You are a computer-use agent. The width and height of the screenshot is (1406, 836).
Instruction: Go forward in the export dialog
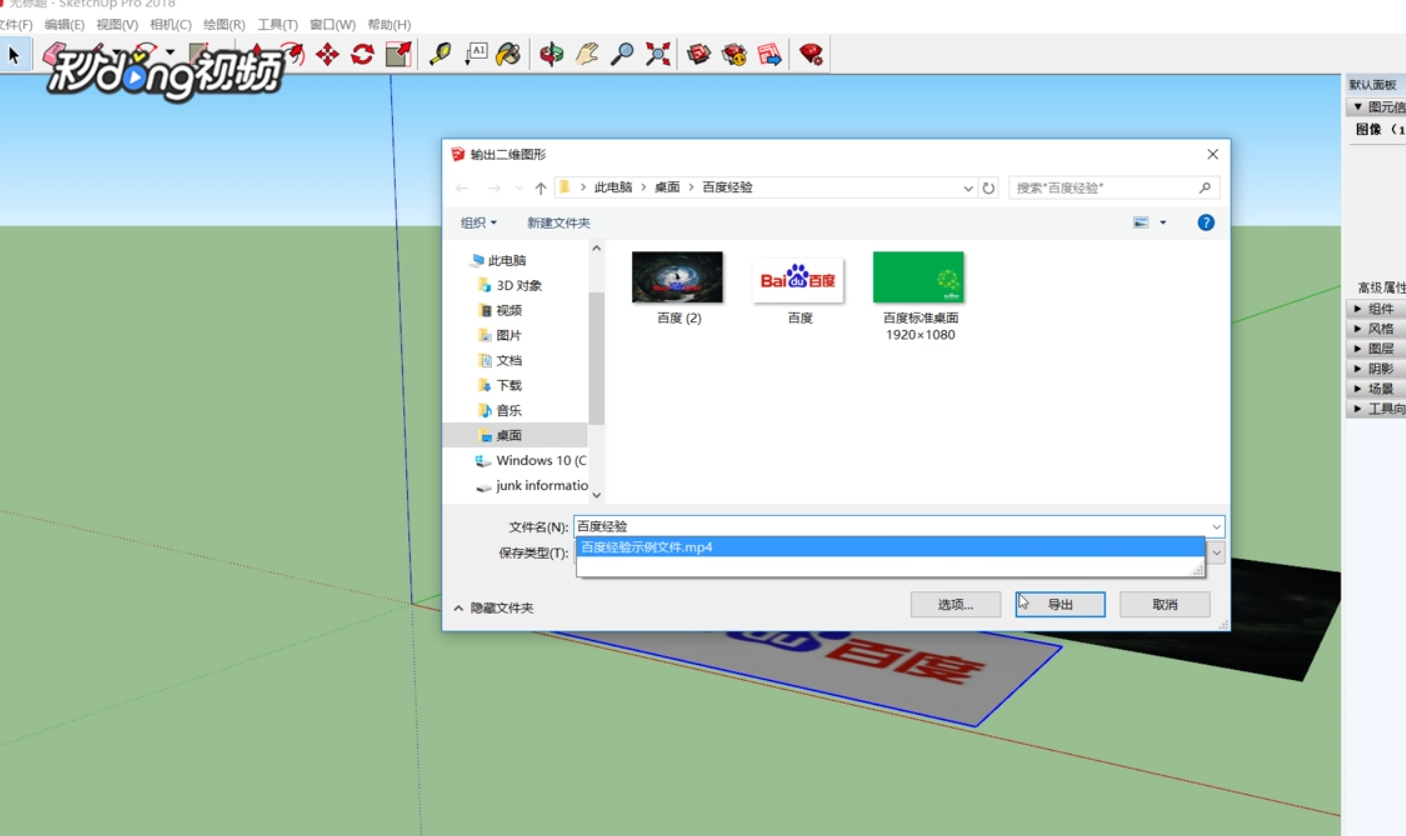click(494, 188)
